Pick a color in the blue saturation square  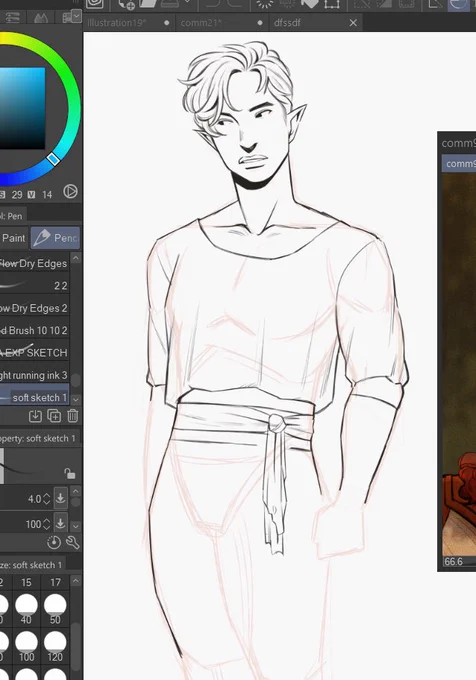22,108
